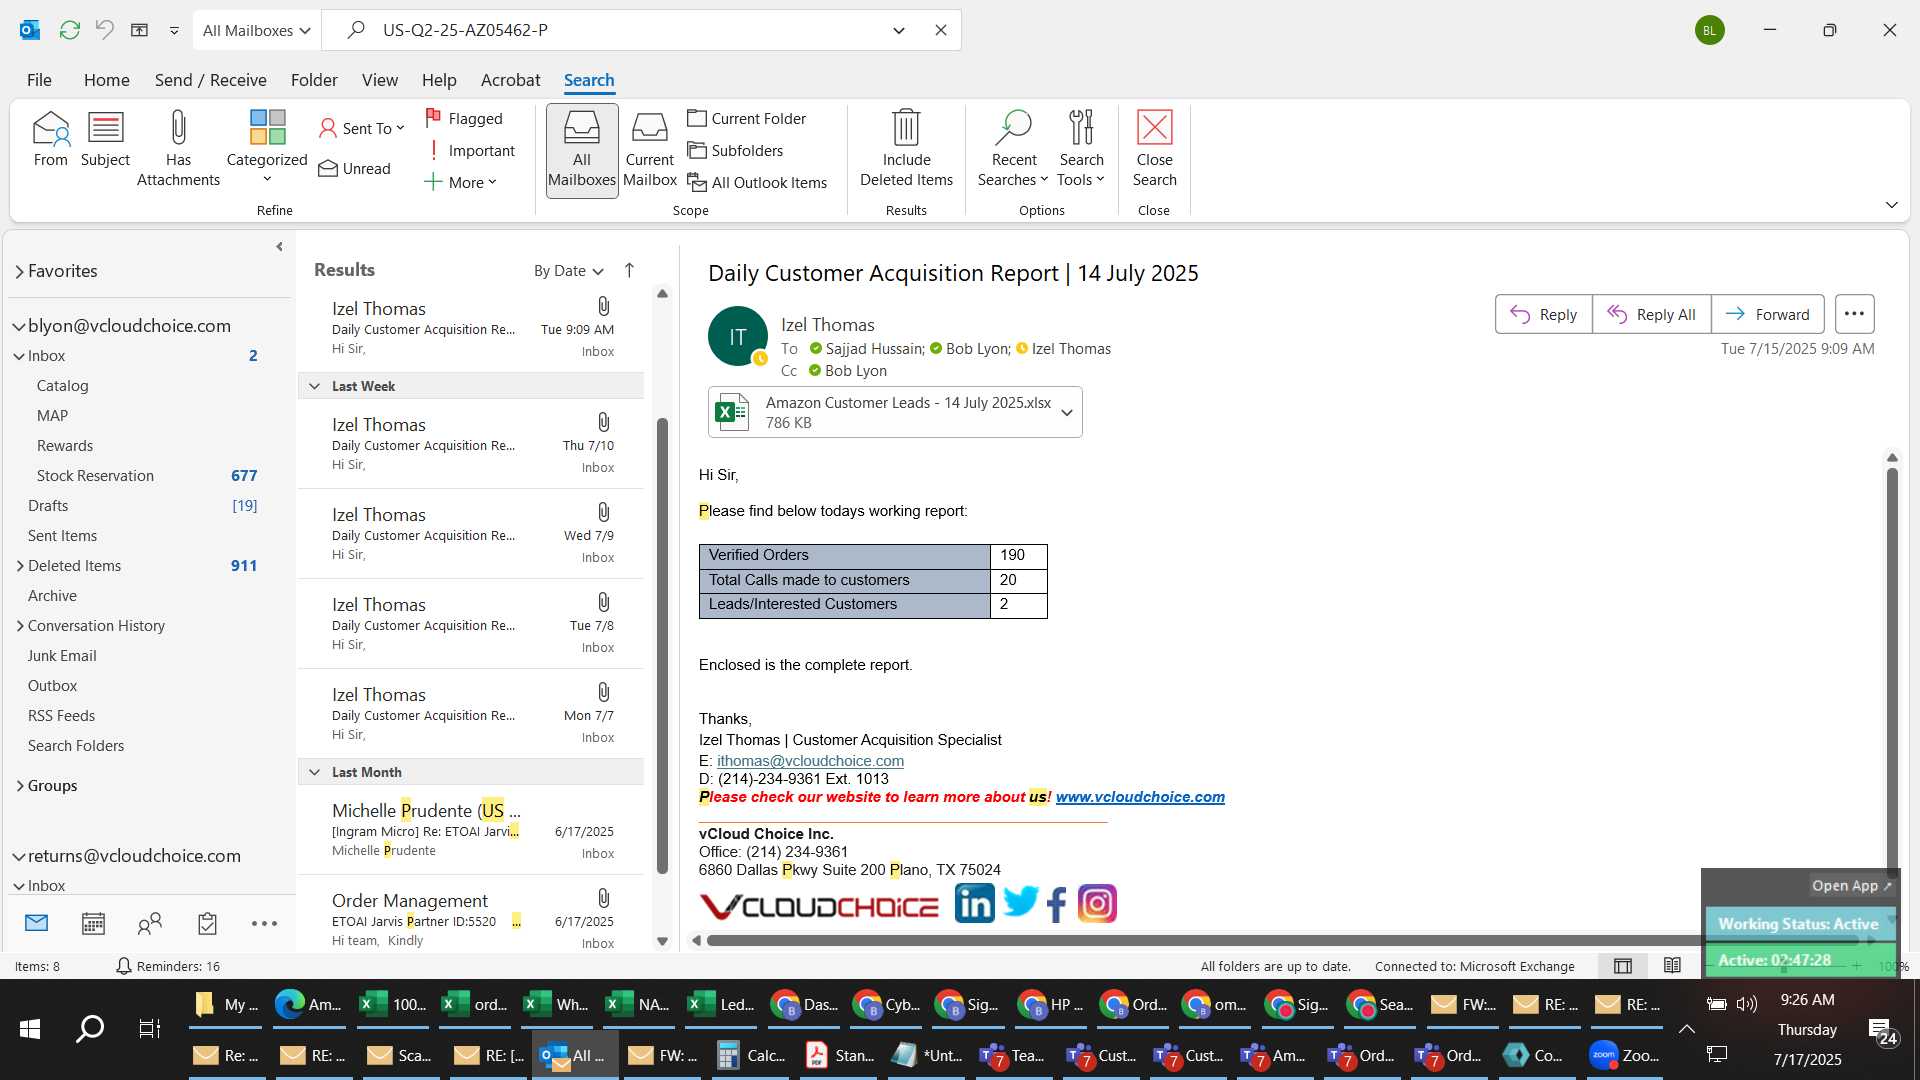Click in the search input field
Viewport: 1920px width, 1080px height.
(630, 30)
